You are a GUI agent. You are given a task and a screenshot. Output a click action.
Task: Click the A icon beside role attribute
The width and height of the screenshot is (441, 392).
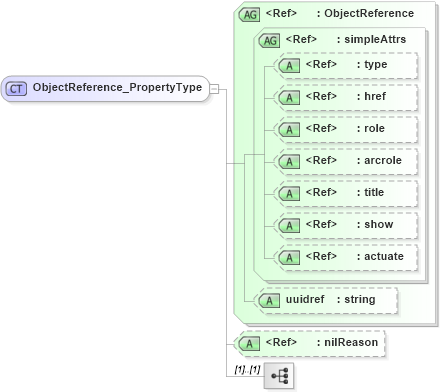[x=289, y=130]
